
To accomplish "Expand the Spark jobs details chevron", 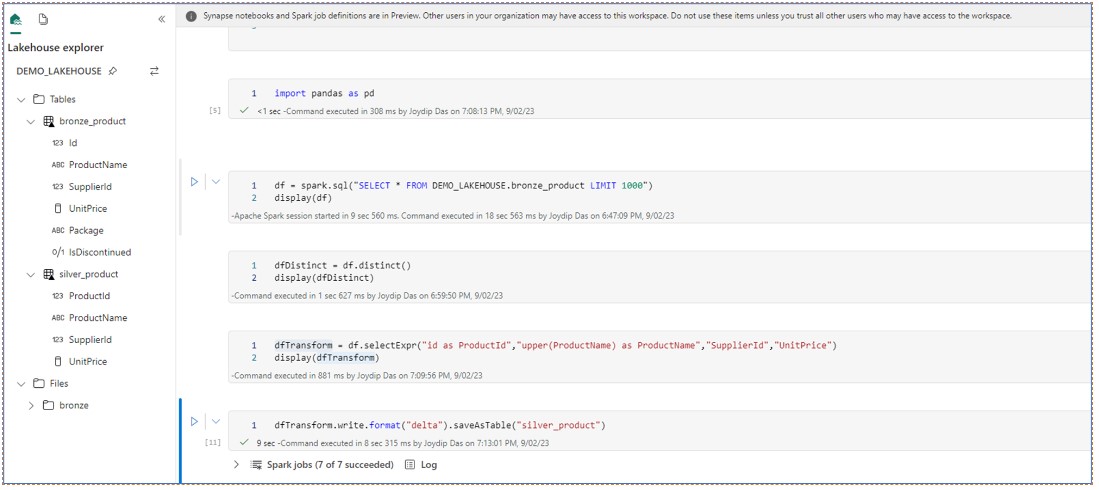I will point(236,465).
